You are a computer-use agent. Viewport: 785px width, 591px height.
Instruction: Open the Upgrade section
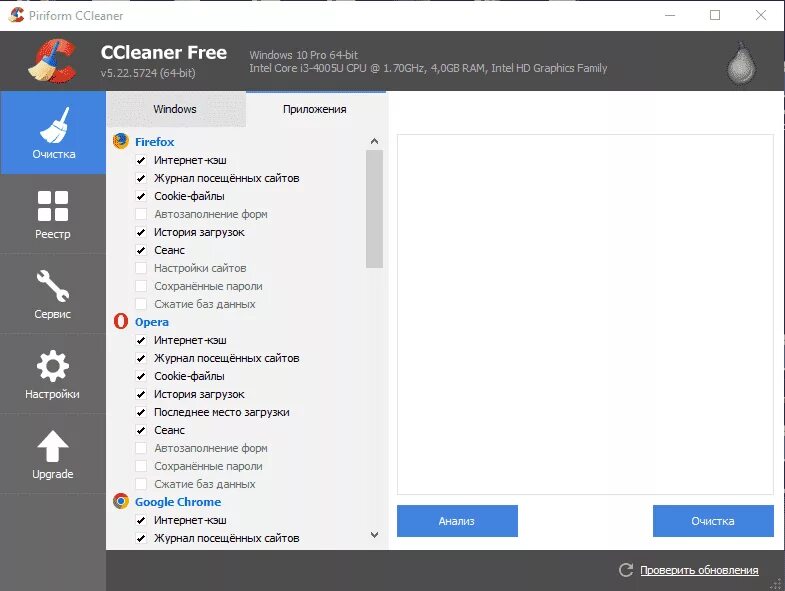click(x=53, y=454)
